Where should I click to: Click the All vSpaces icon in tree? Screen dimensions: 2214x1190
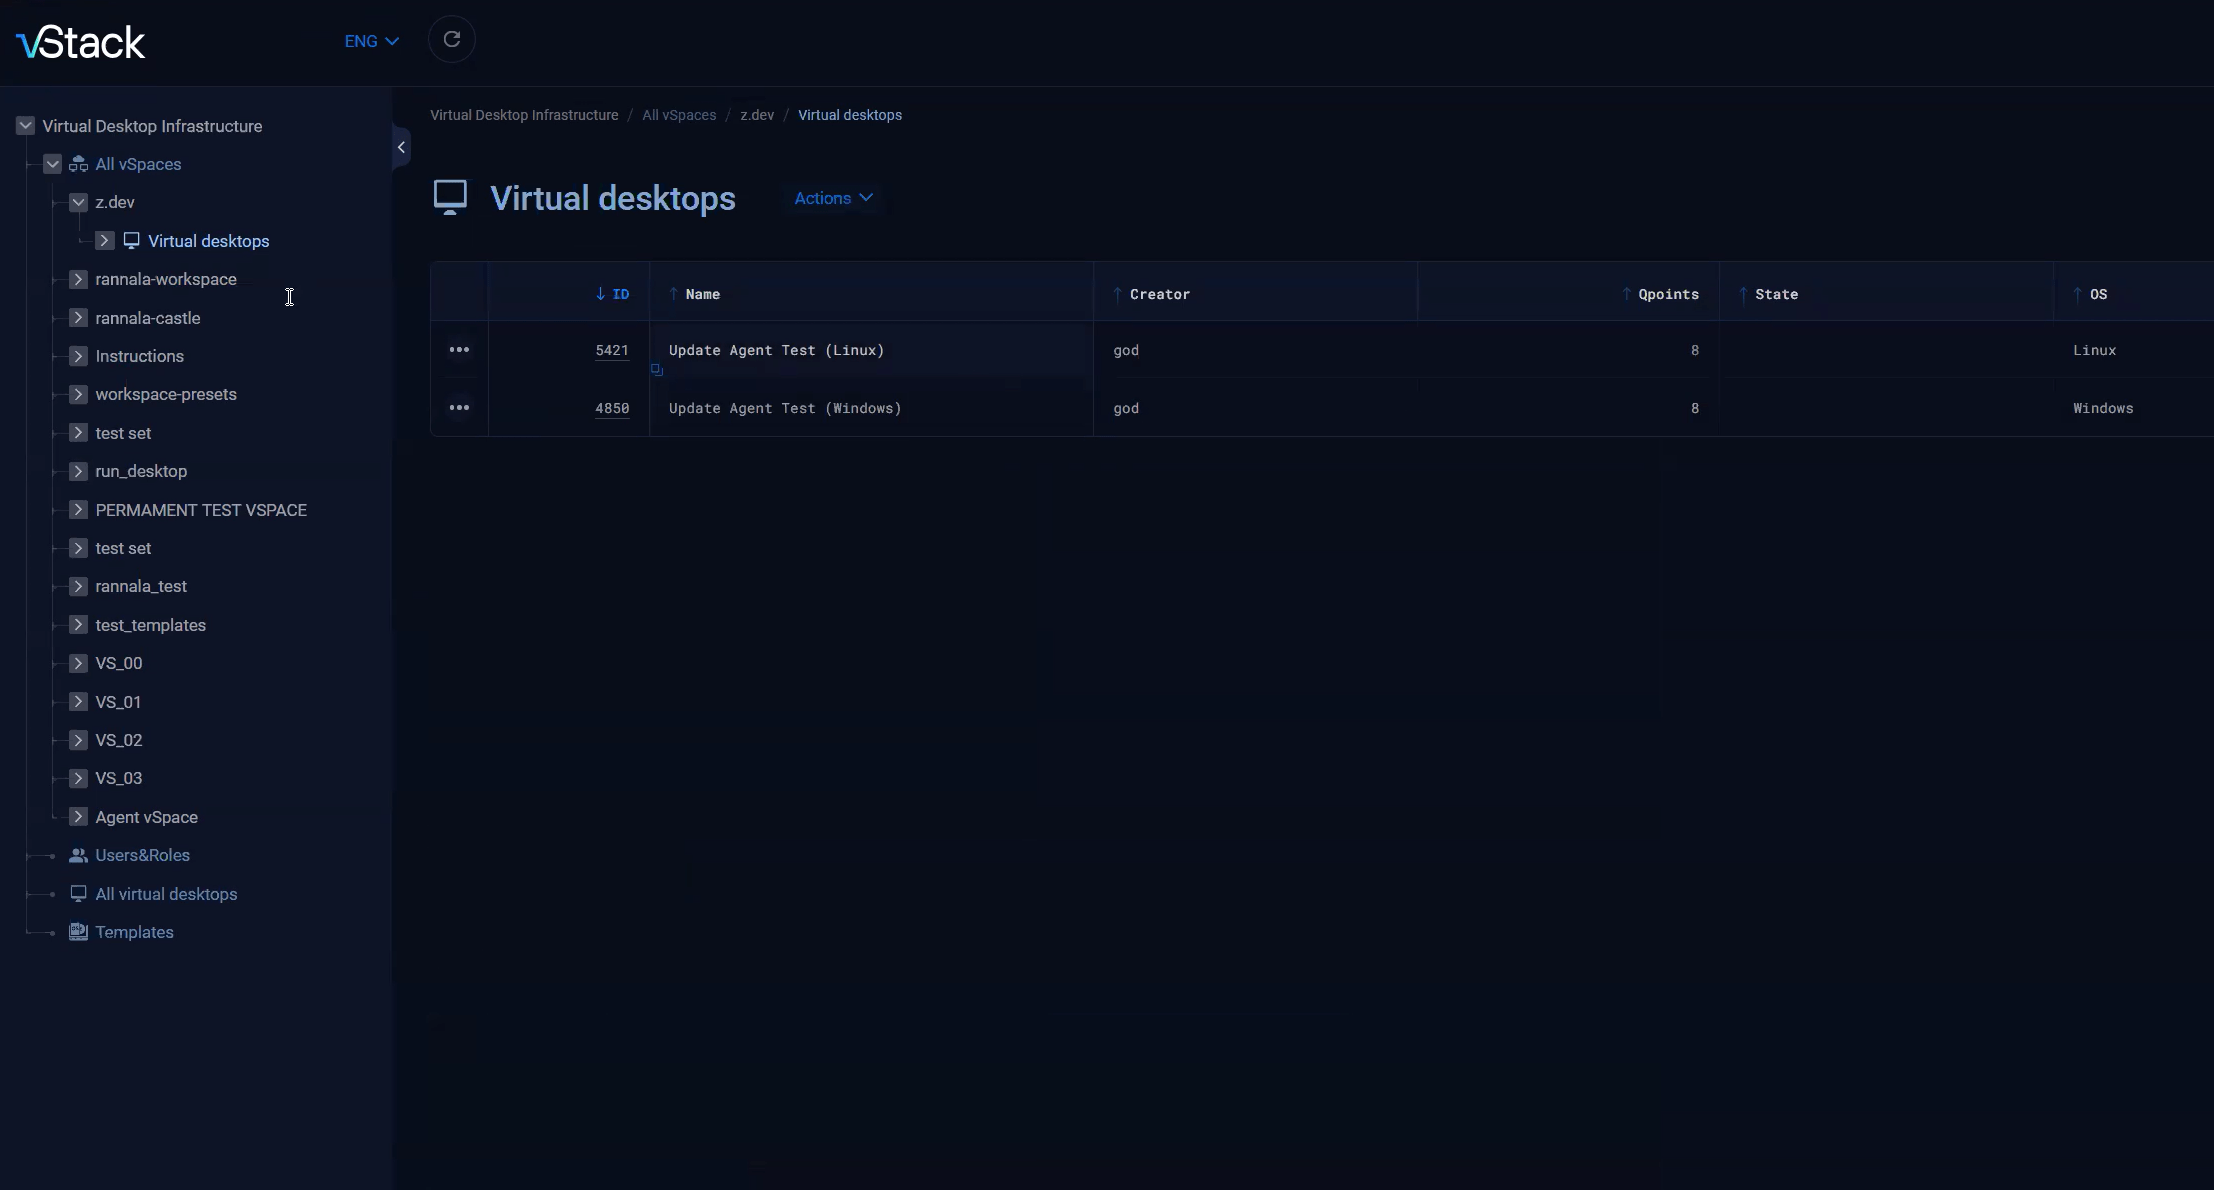click(78, 164)
